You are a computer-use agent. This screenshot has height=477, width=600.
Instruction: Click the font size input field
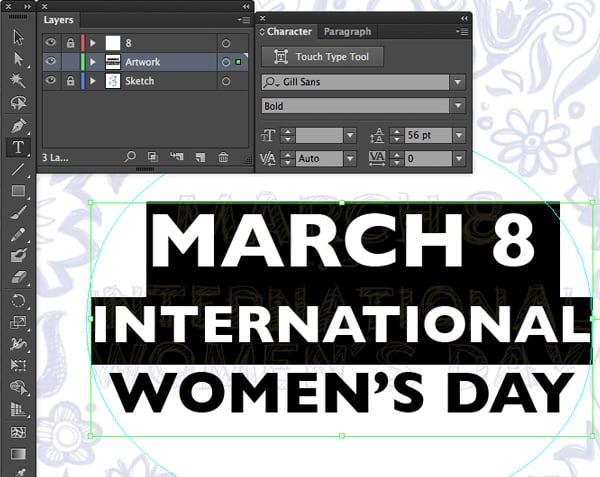click(x=320, y=135)
